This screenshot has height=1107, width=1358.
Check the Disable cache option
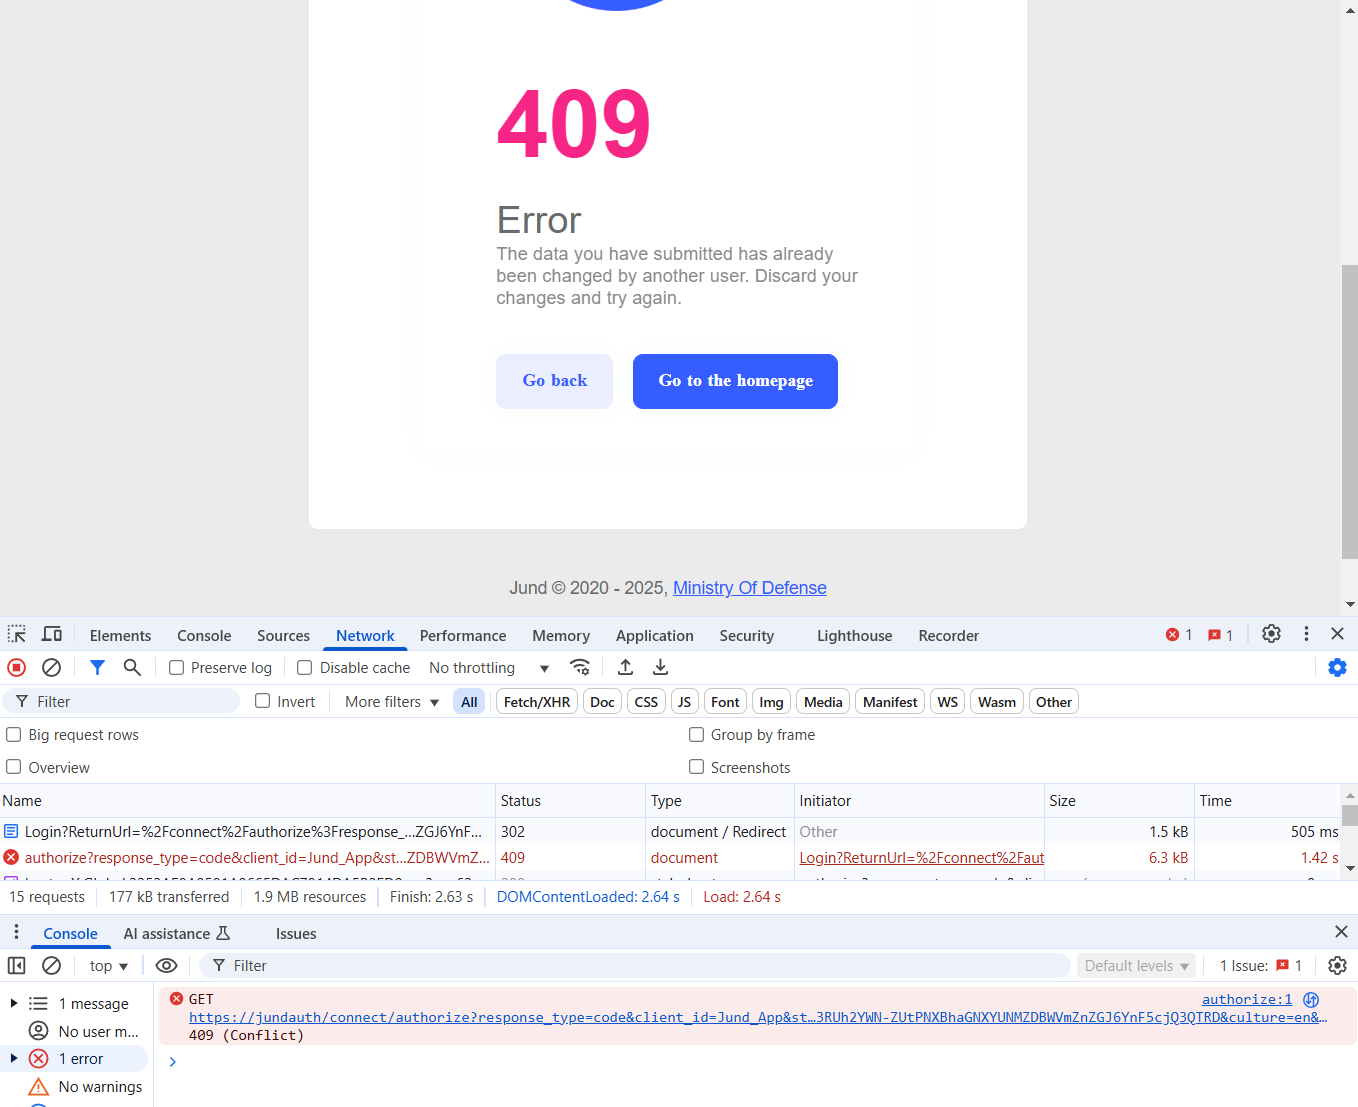tap(305, 668)
